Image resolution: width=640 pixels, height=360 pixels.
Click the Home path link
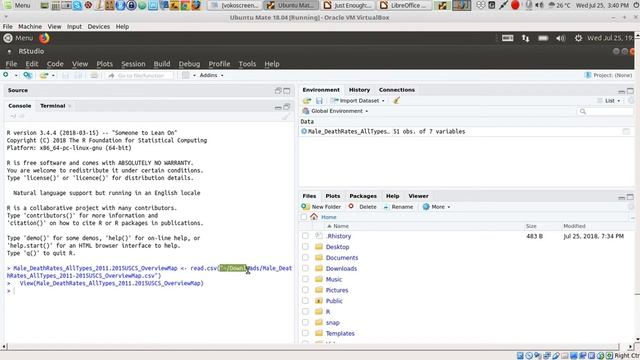point(329,217)
